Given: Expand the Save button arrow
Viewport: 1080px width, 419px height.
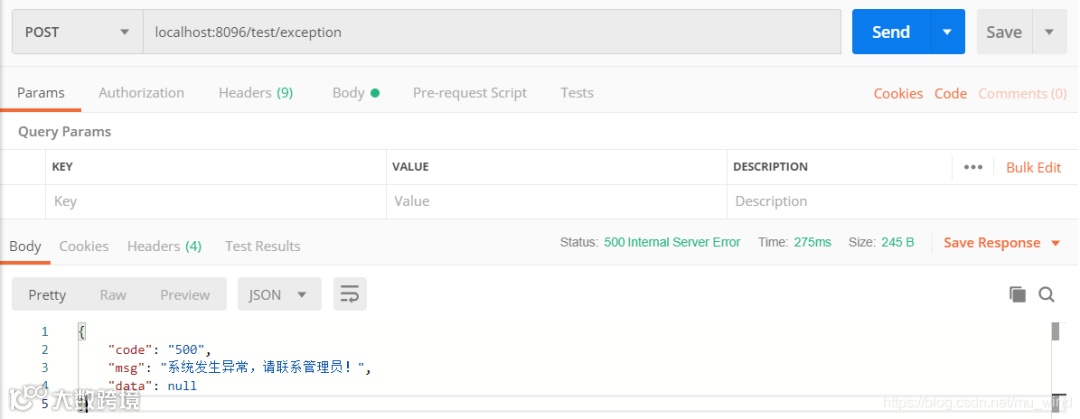Looking at the screenshot, I should coord(1049,32).
